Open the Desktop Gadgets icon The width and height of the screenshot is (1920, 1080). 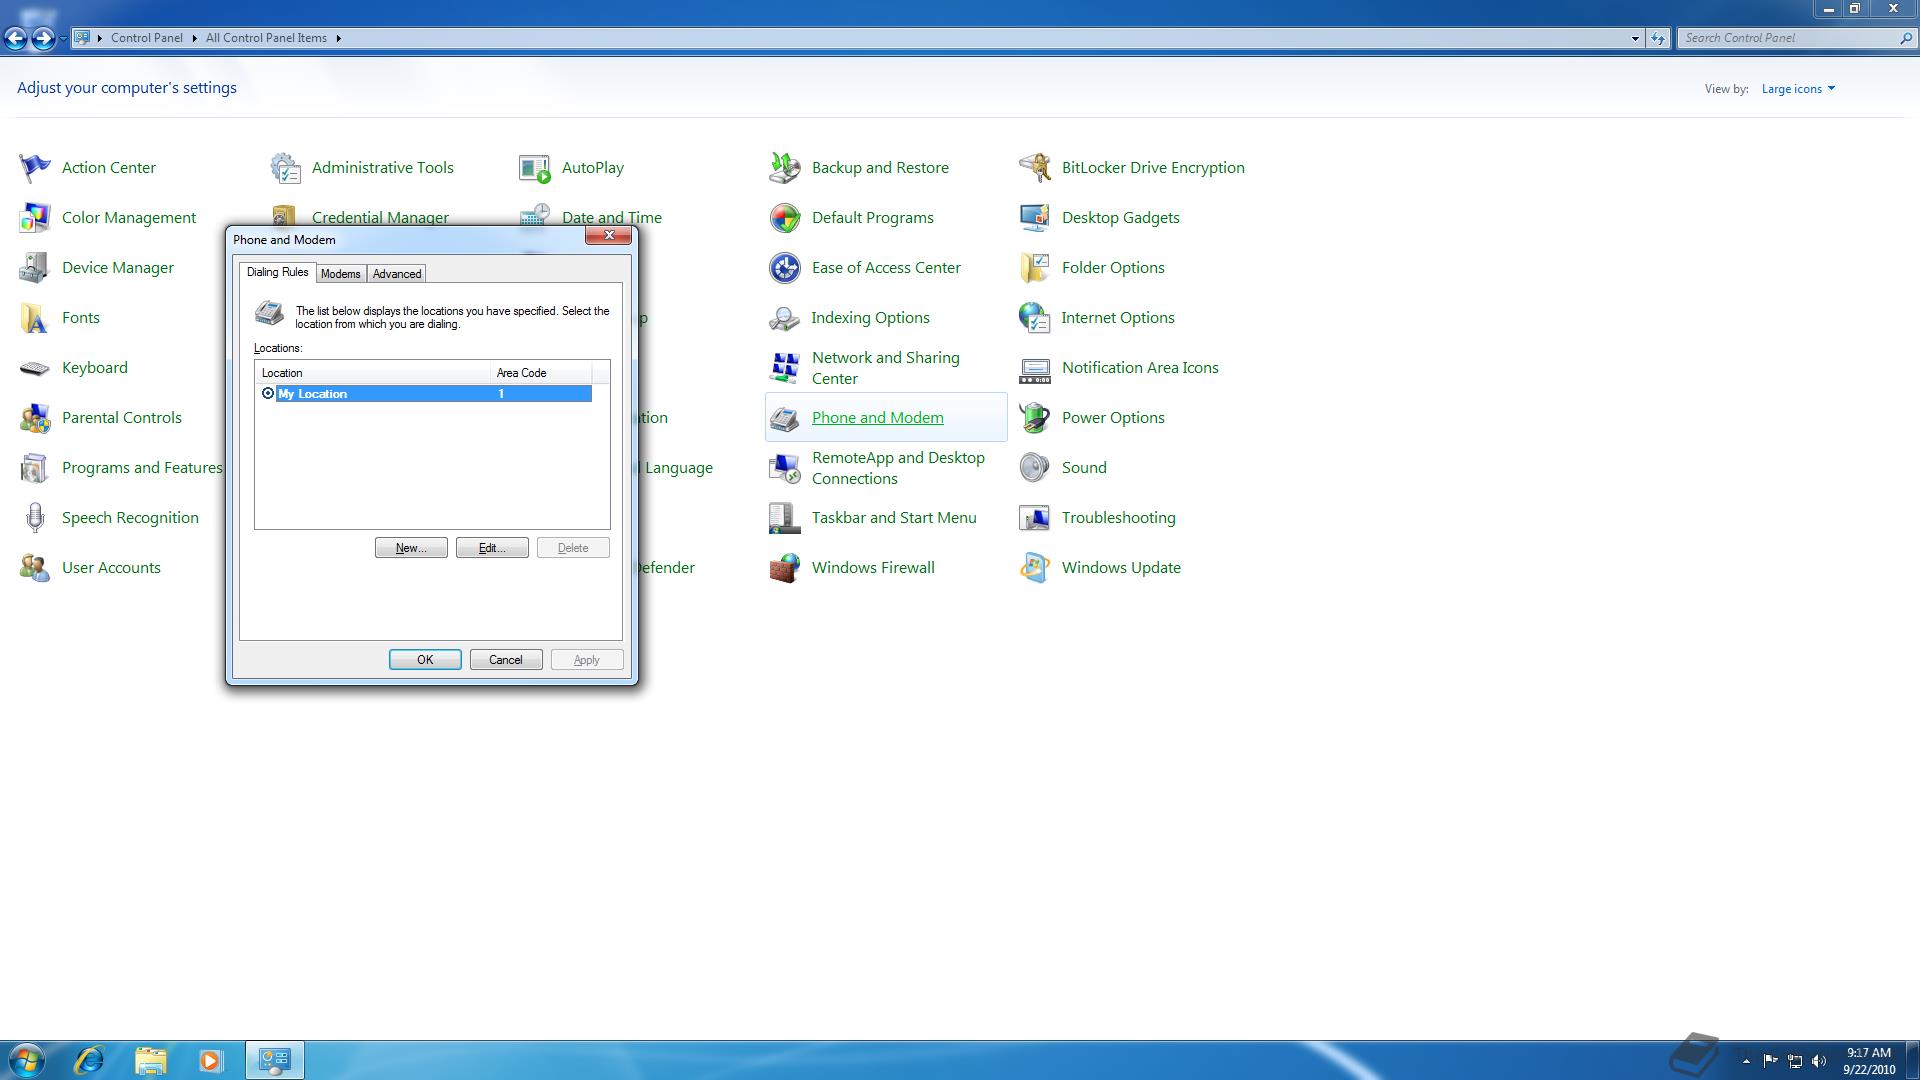tap(1035, 217)
